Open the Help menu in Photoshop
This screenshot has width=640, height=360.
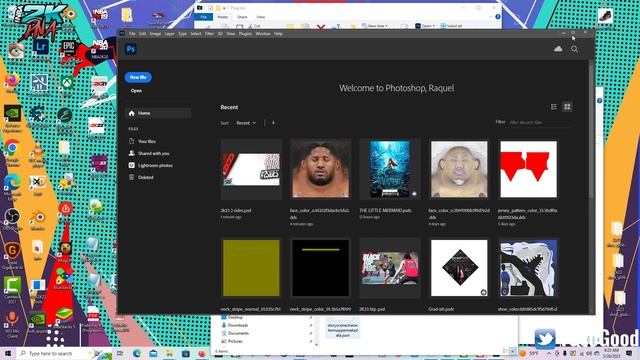[x=278, y=34]
